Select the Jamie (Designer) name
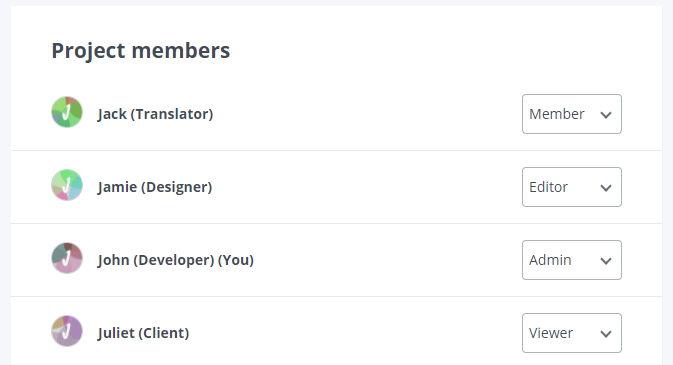Viewport: 673px width, 365px height. 155,187
